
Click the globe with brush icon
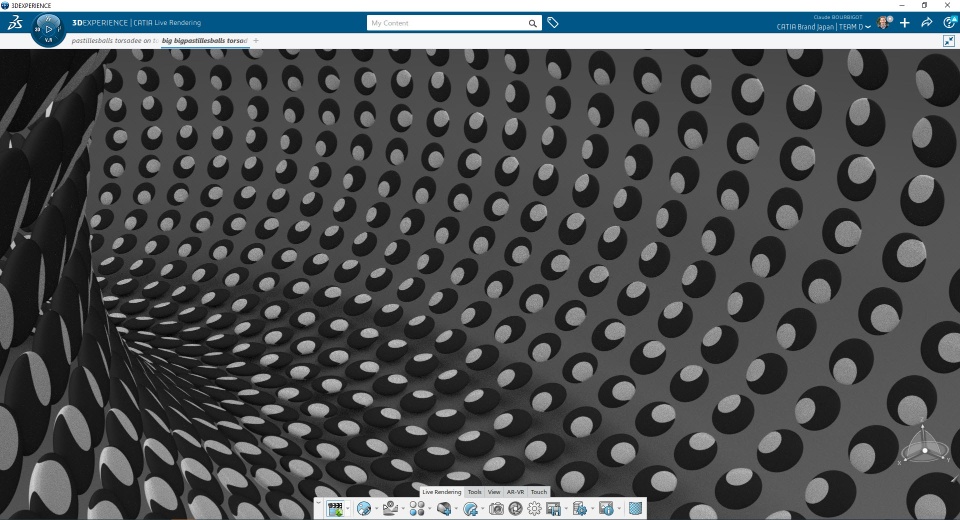click(364, 508)
